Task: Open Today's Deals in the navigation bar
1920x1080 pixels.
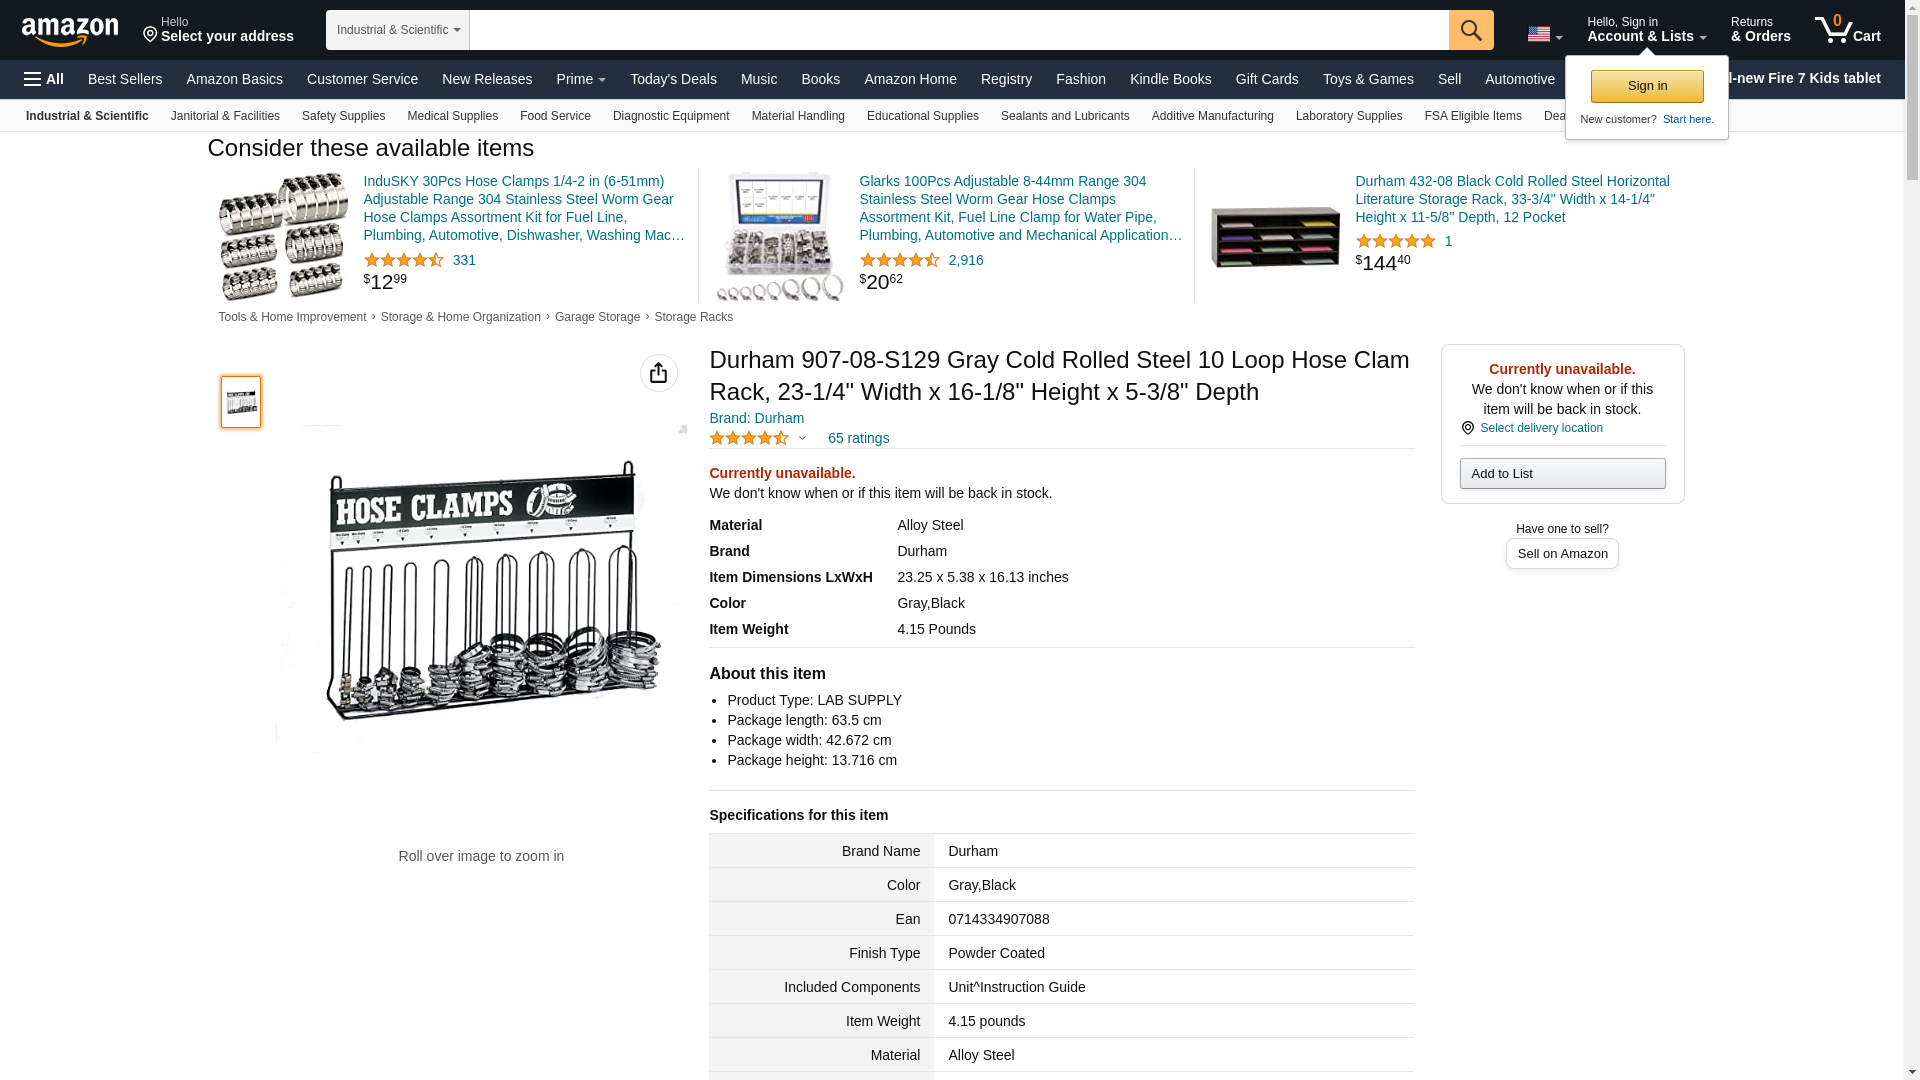Action: pos(672,79)
